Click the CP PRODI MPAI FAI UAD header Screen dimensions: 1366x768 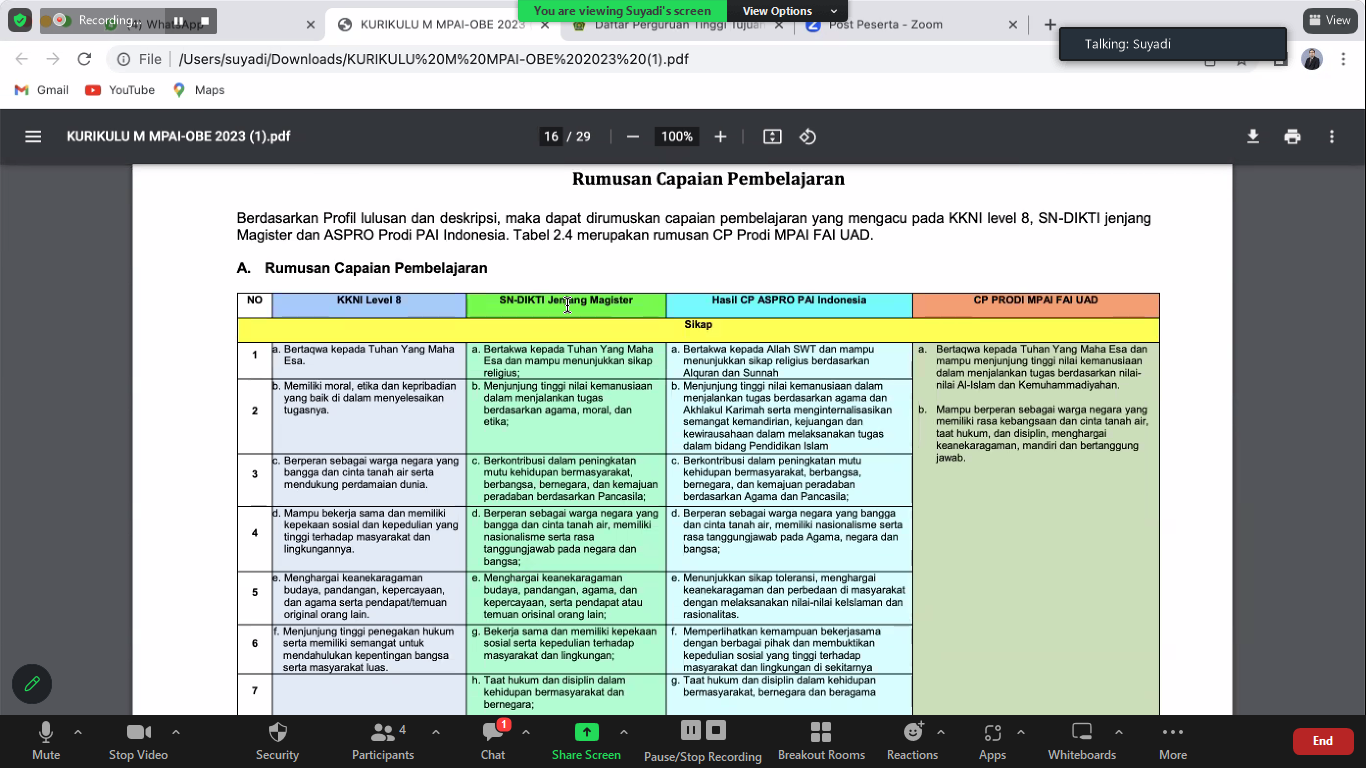point(1036,305)
